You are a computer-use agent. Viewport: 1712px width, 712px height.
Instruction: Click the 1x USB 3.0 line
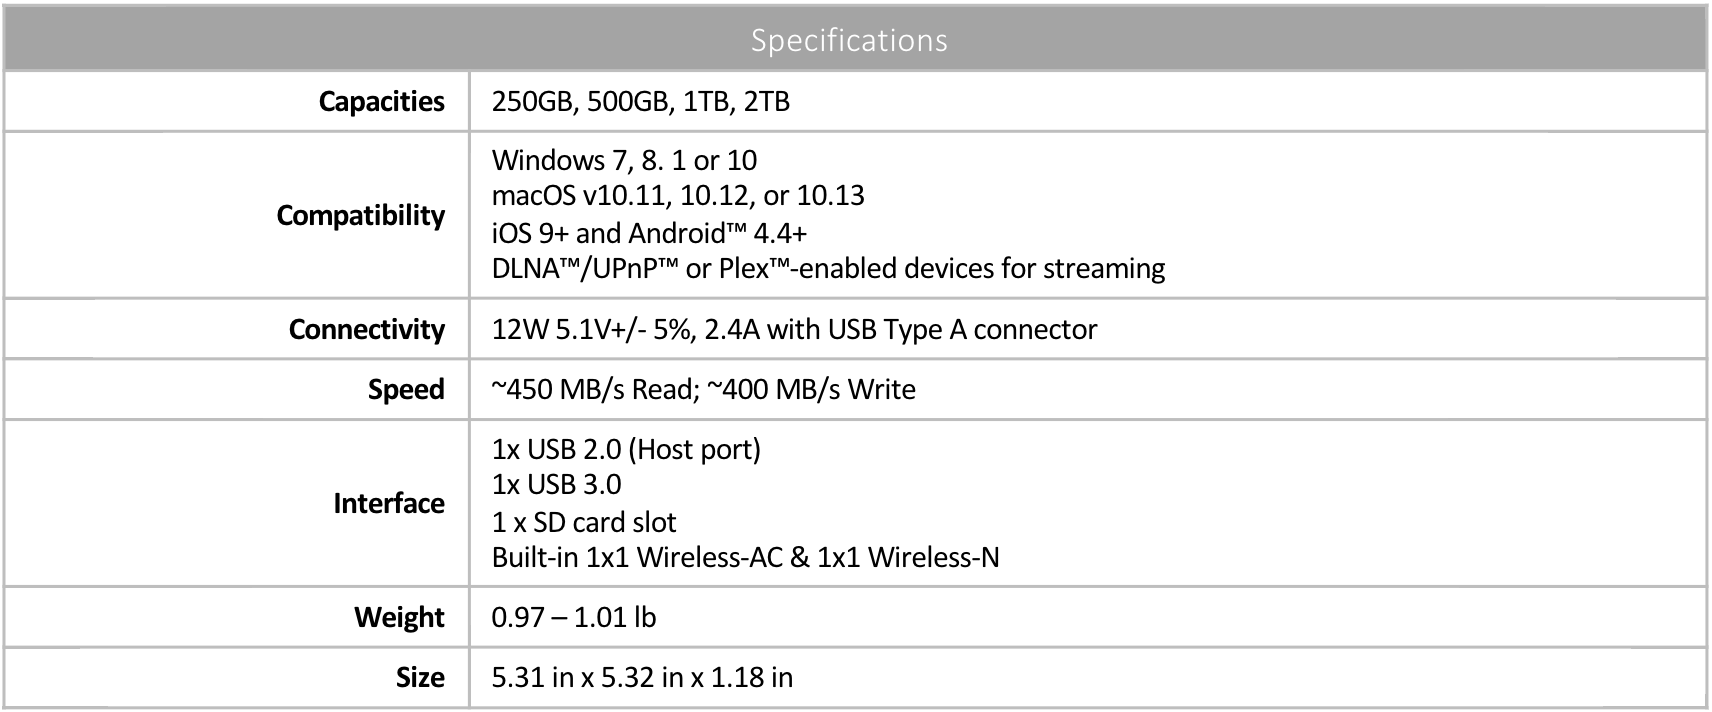coord(556,484)
